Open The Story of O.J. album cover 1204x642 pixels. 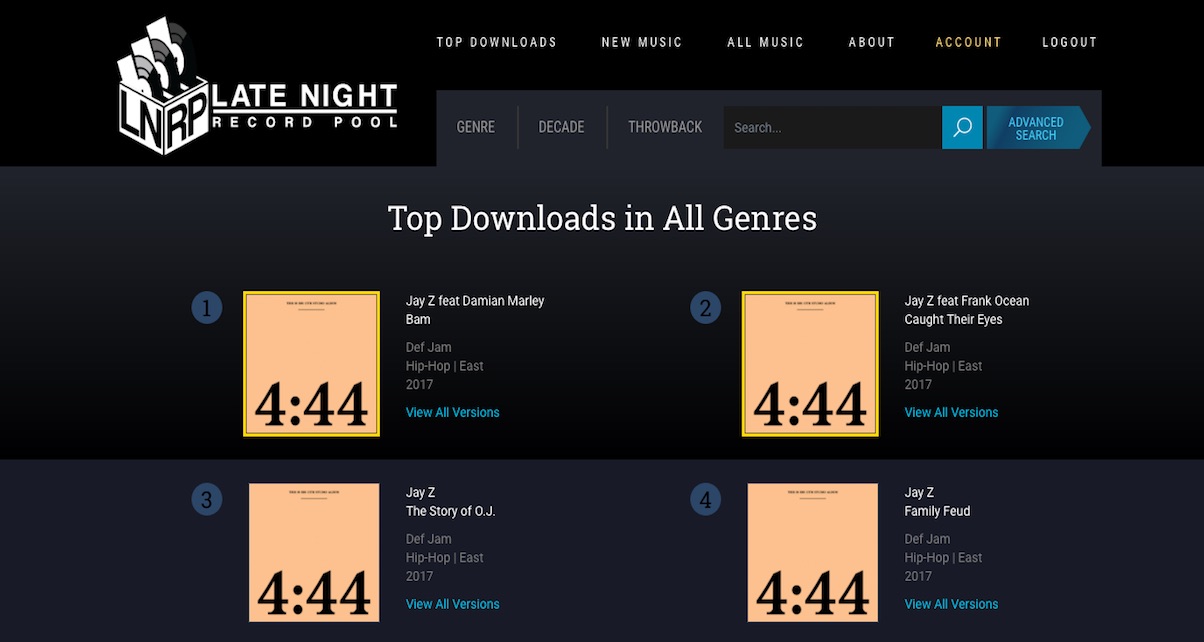click(314, 553)
